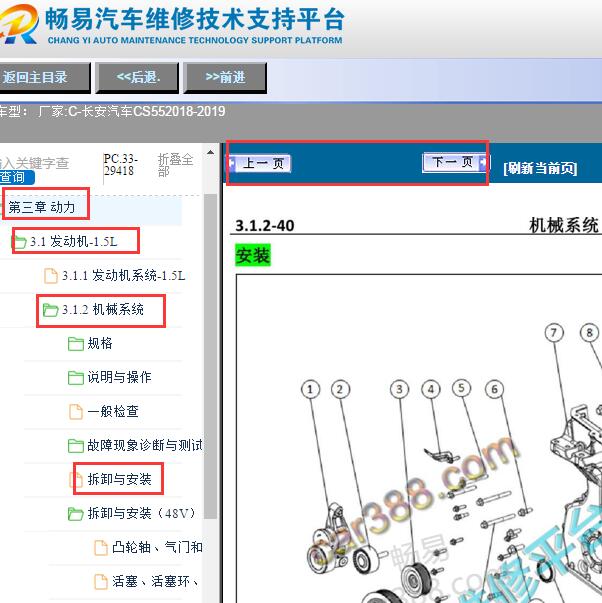
Task: Select 凸轮轴、气门 tree entry text
Action: [x=157, y=547]
